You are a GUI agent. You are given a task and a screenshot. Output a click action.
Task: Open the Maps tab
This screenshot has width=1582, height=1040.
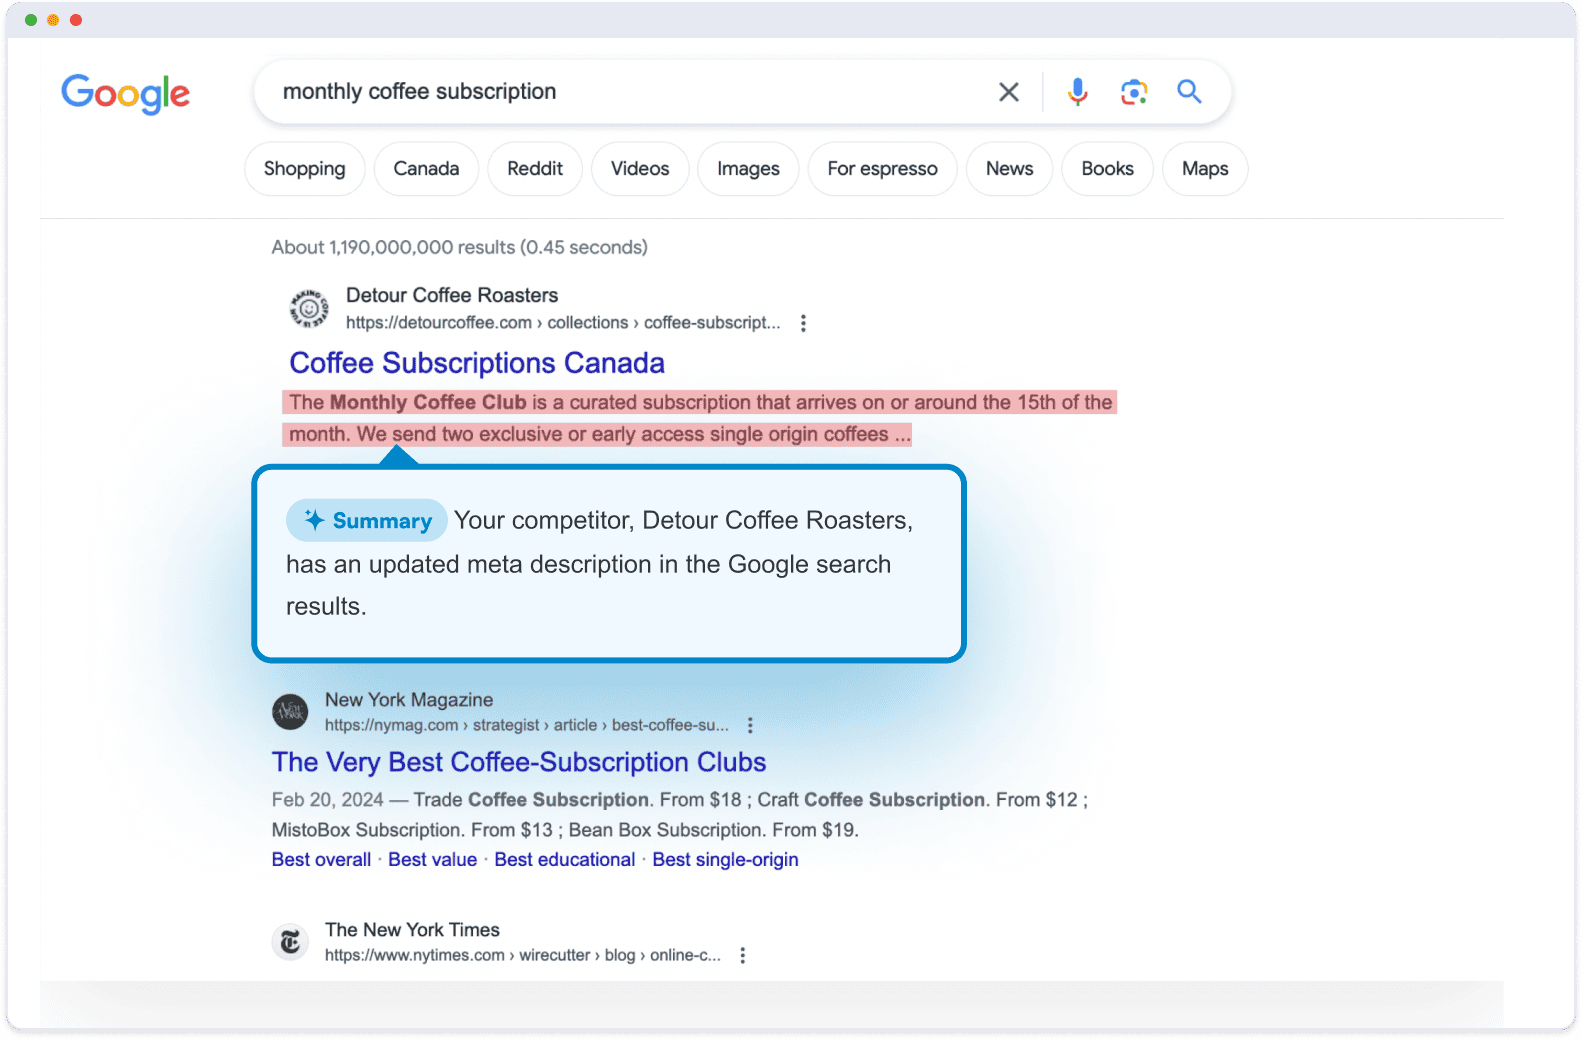click(x=1205, y=169)
